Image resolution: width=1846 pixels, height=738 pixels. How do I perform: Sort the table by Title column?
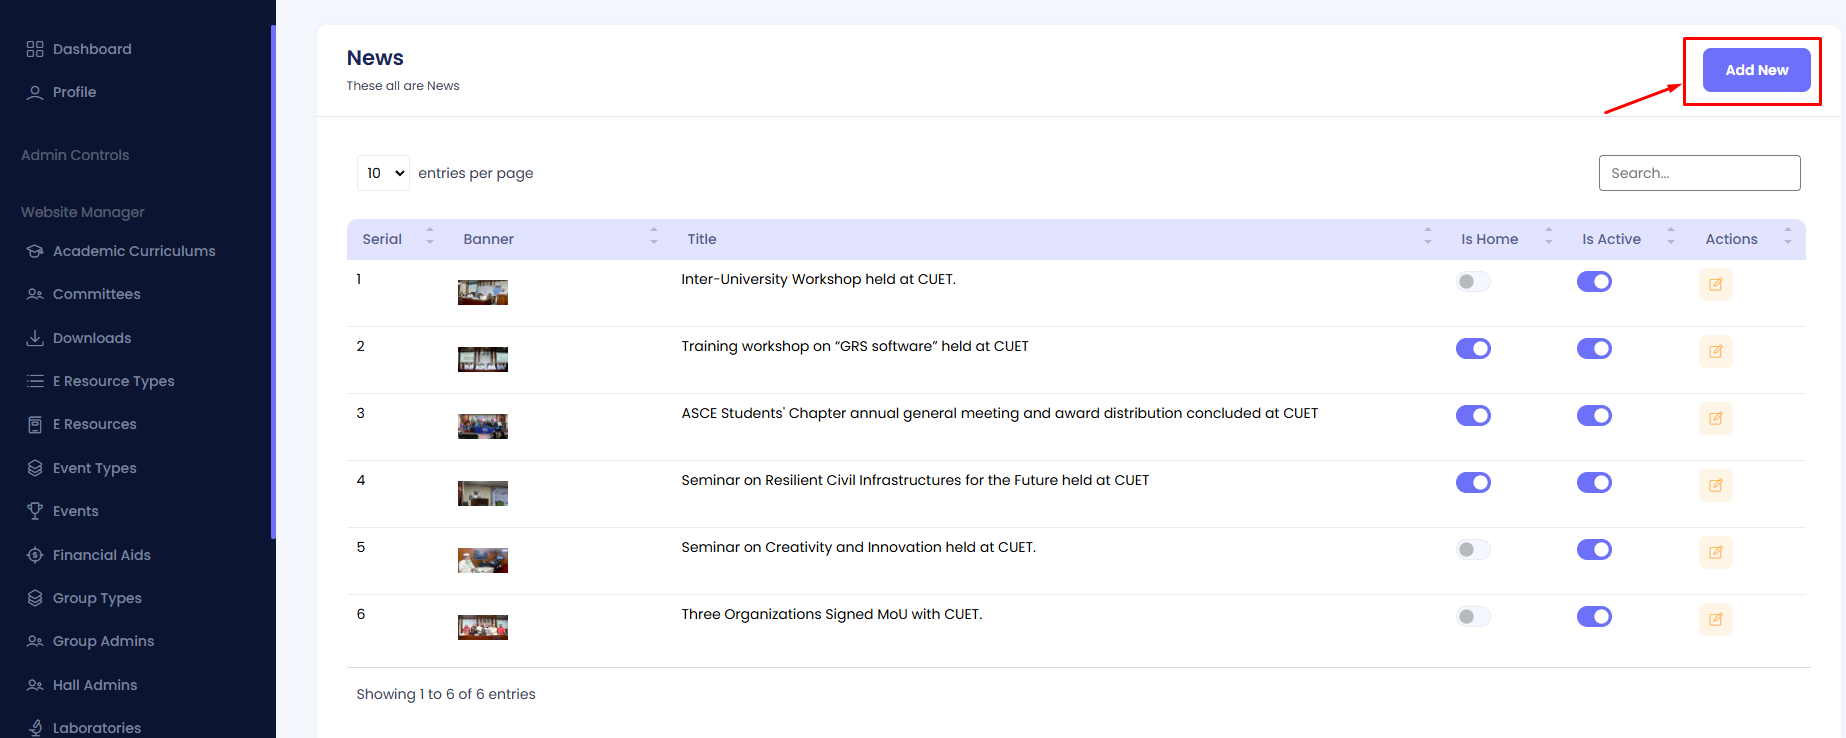(702, 239)
